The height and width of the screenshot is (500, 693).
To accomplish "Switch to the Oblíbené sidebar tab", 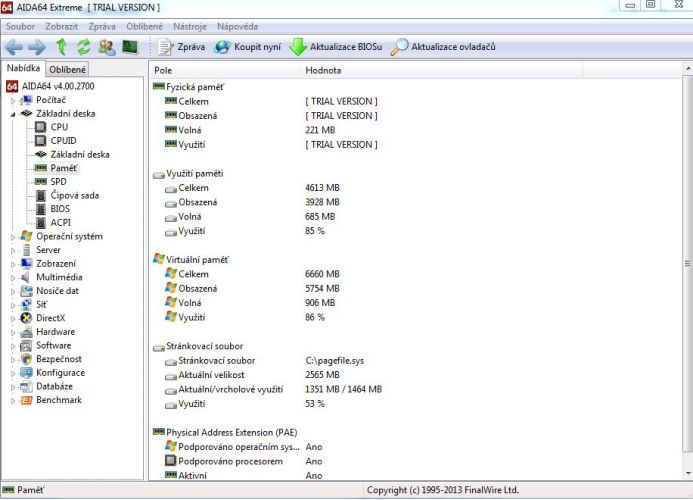I will 68,69.
